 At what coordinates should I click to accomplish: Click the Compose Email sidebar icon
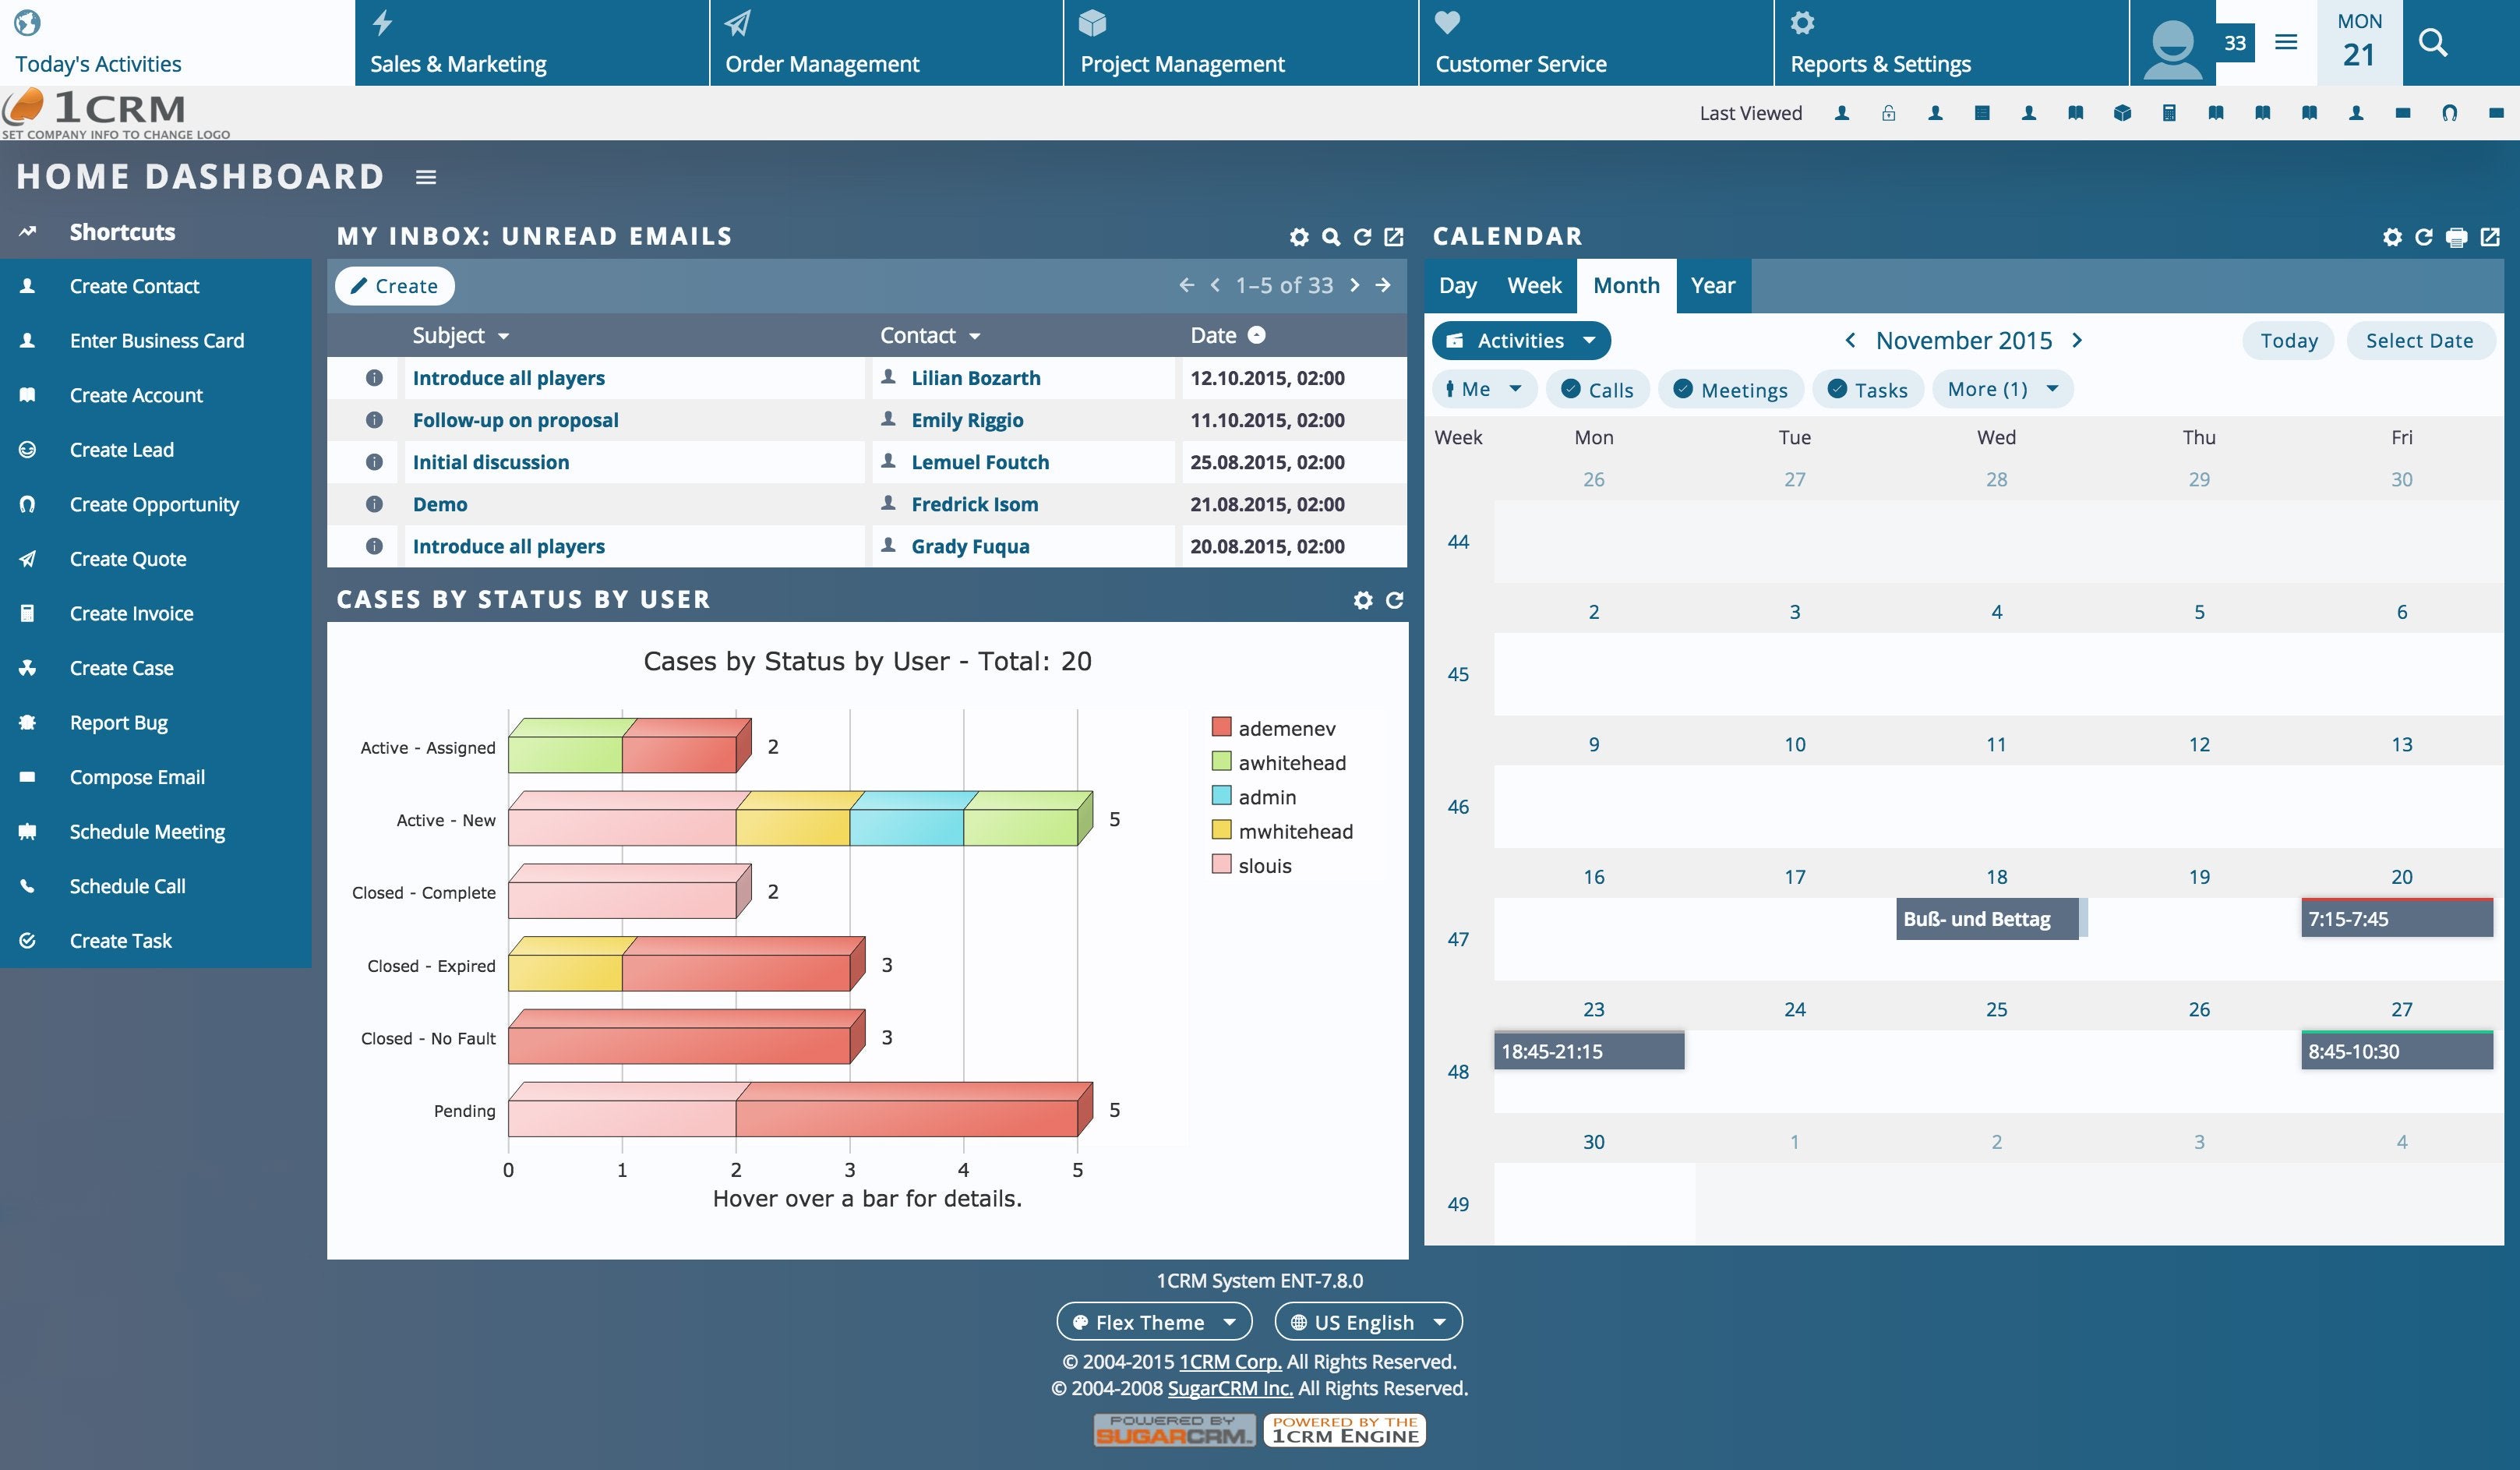26,776
